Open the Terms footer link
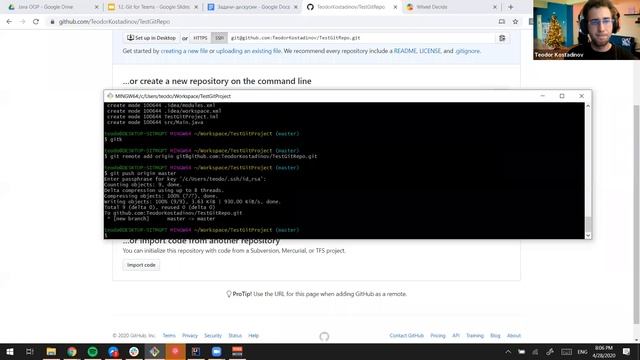 (x=169, y=336)
